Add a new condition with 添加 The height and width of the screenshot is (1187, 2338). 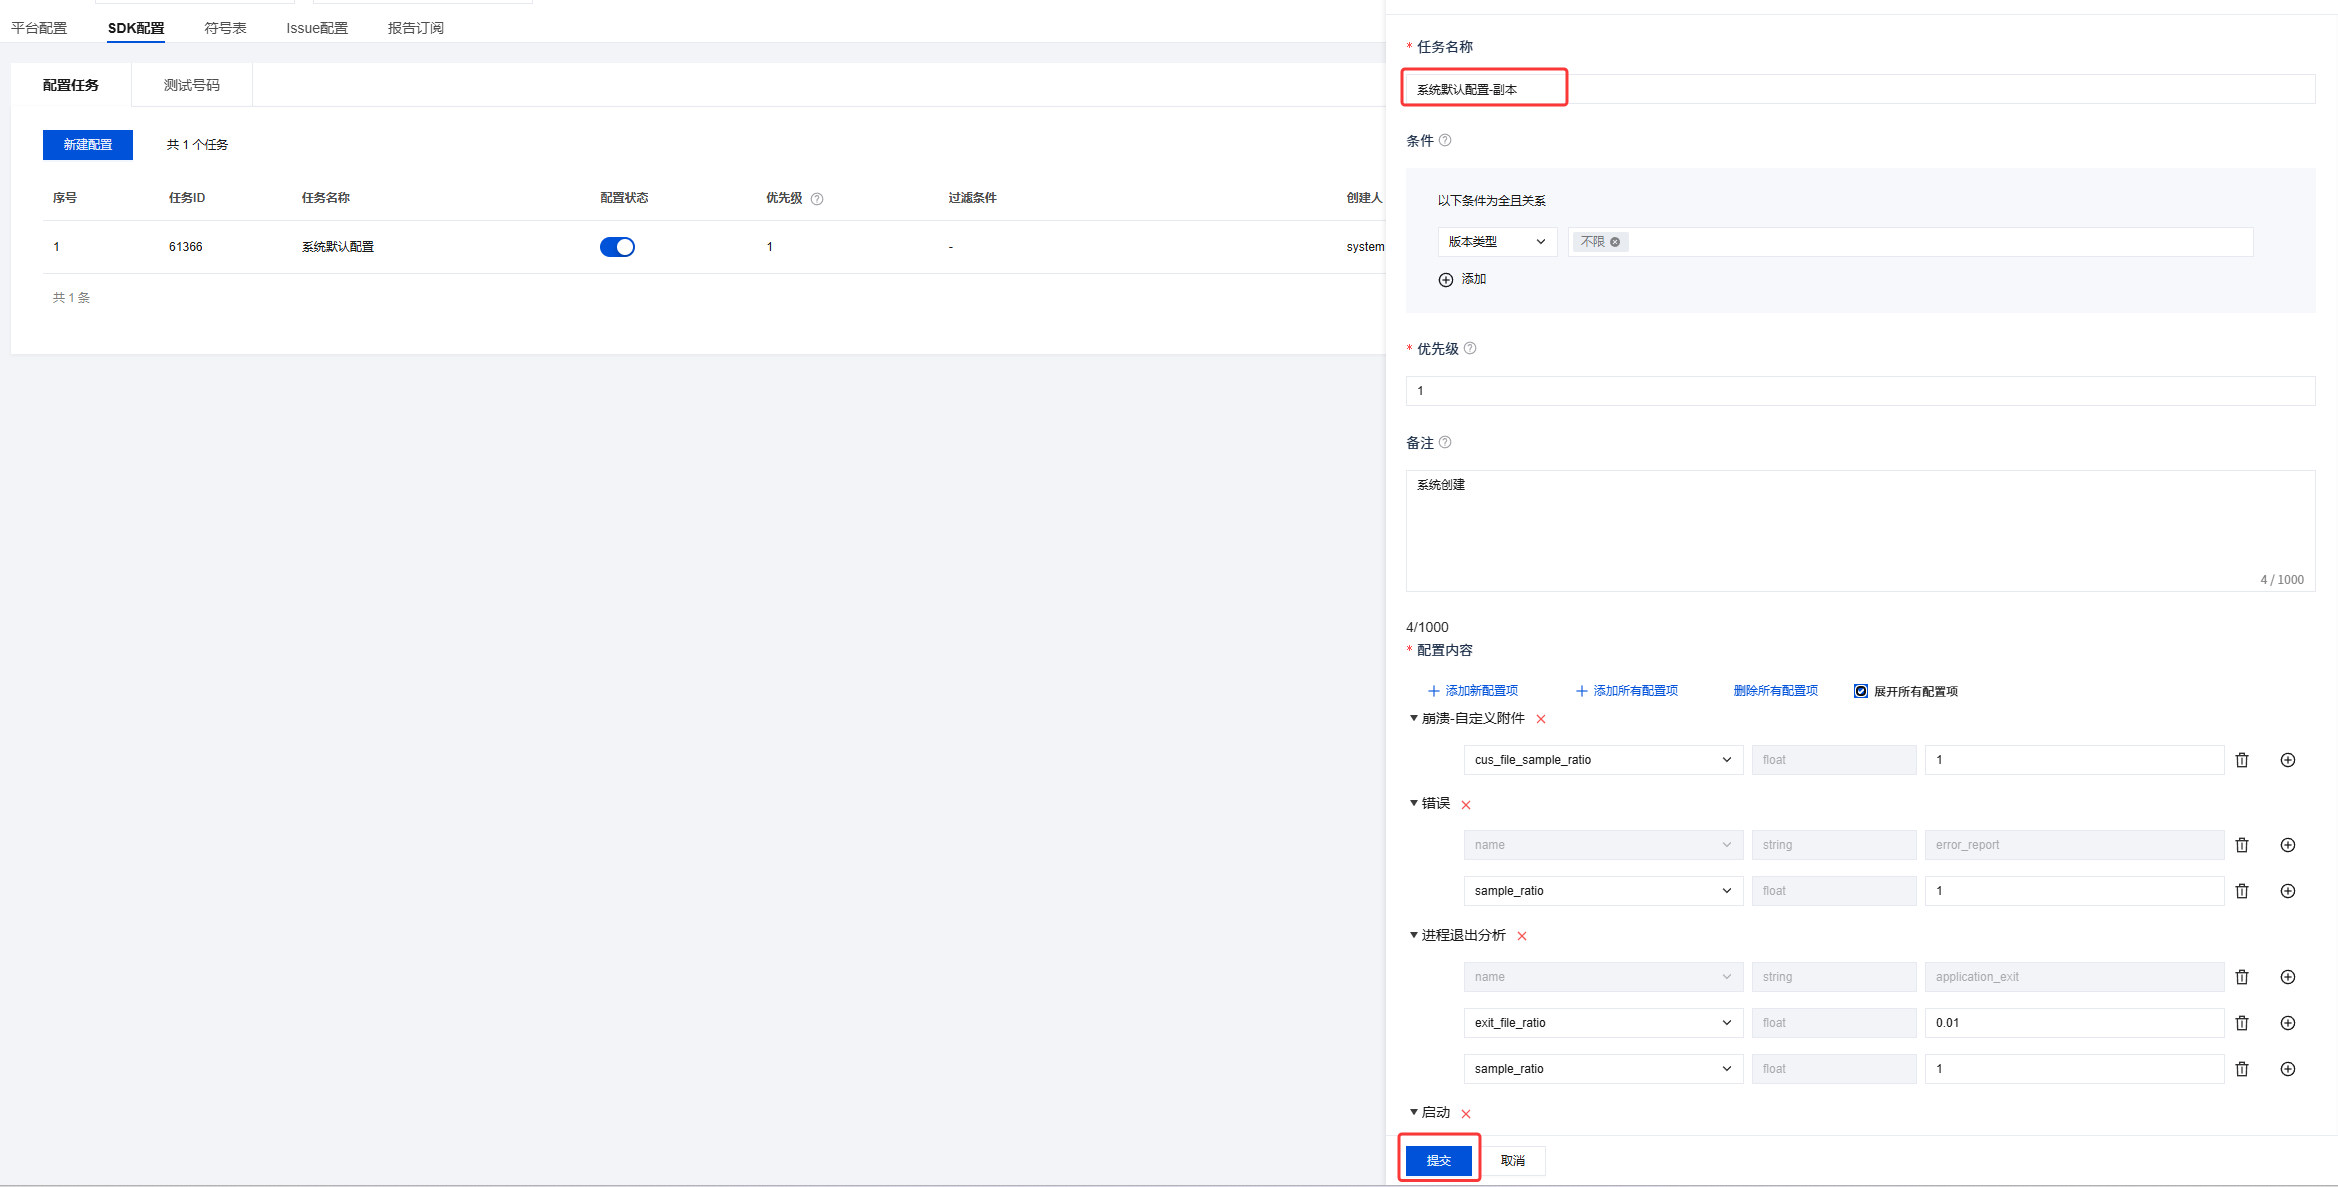1462,279
